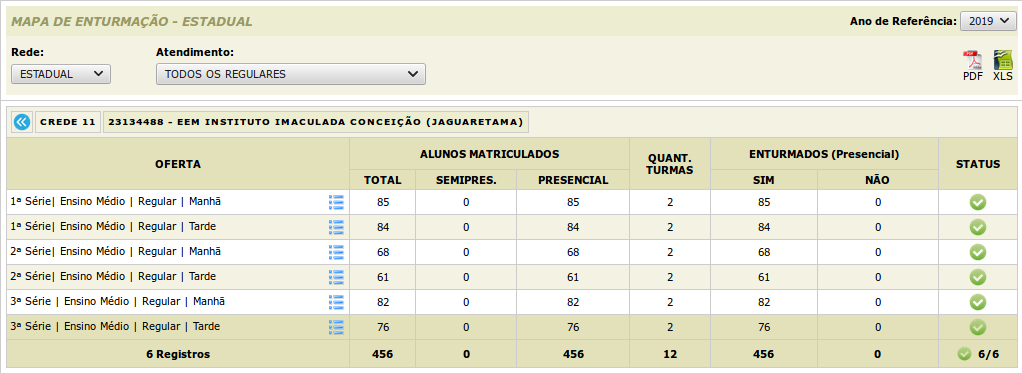Click total value 76 for 3ª Série Tarde
The height and width of the screenshot is (373, 1022).
[x=383, y=327]
